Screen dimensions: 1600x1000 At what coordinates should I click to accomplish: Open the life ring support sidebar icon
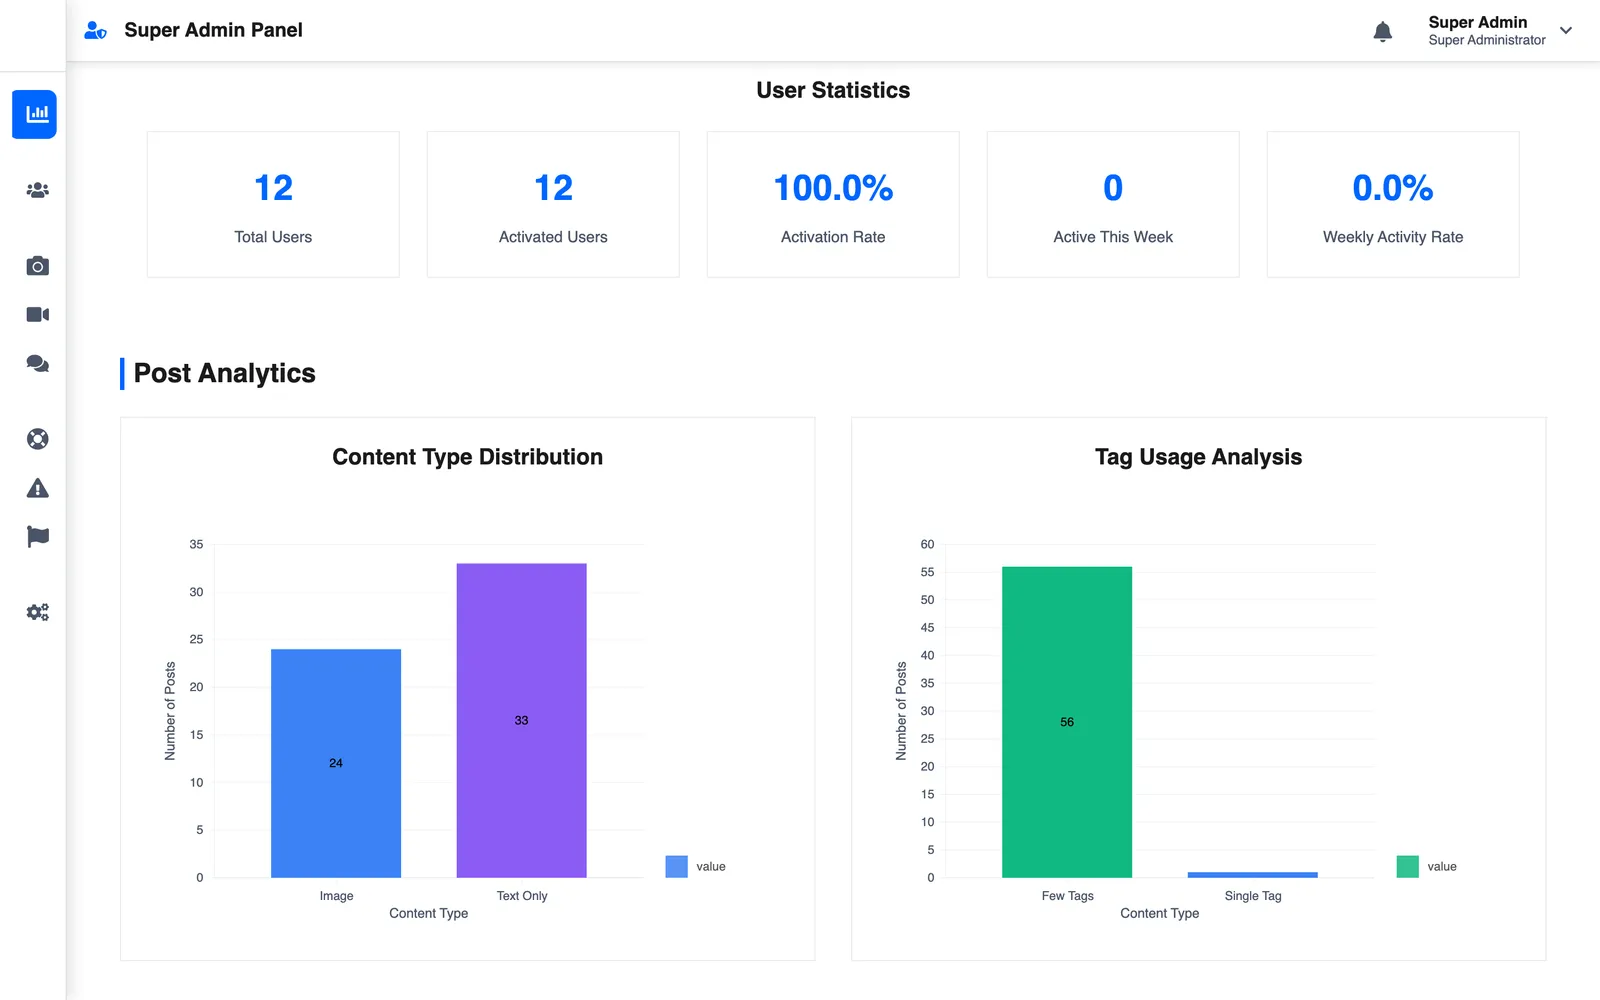pyautogui.click(x=37, y=439)
